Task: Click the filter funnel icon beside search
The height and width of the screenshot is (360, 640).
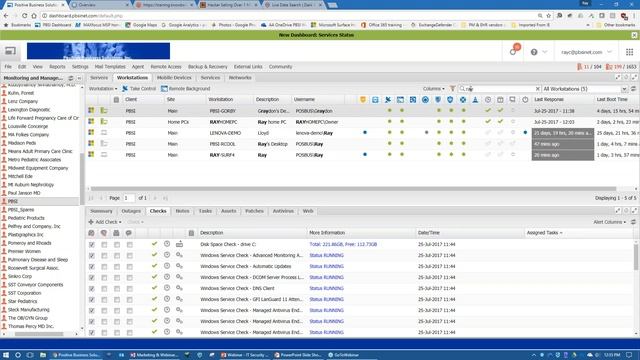Action: 452,89
